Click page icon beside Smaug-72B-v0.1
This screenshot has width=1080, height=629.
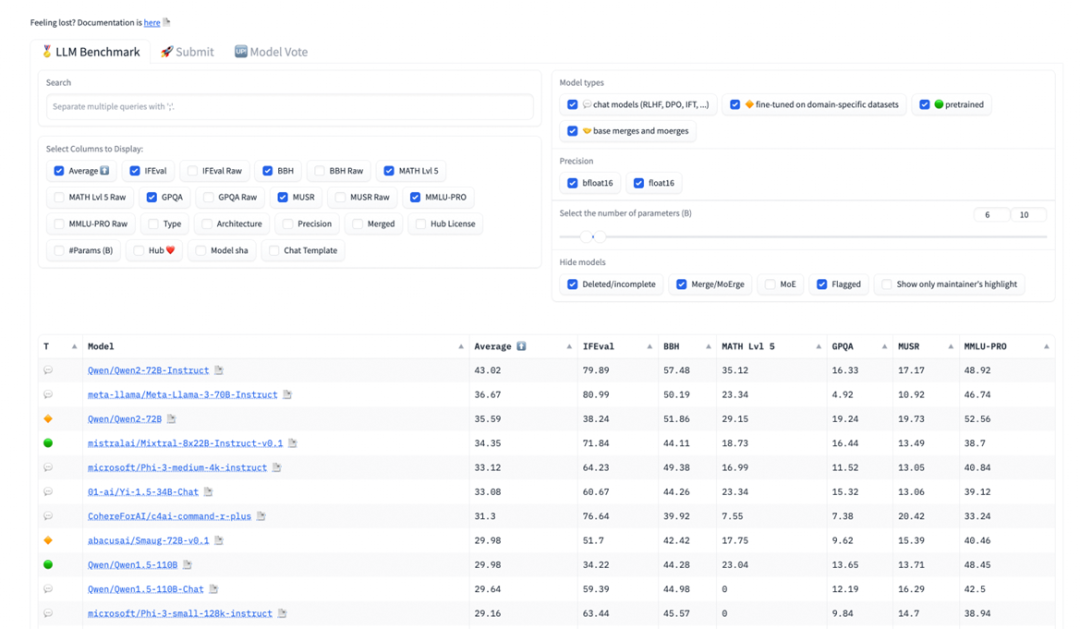tap(218, 540)
